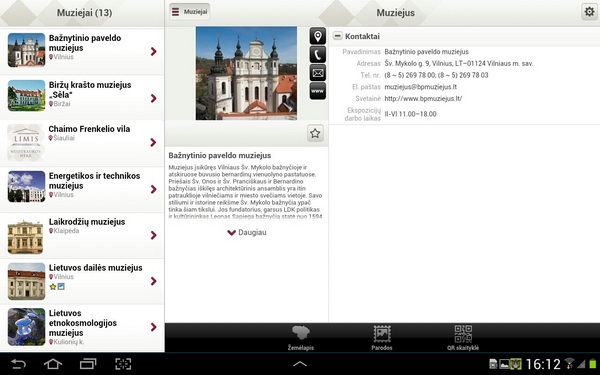Open chevron arrow for Biržų krašto muziejus
Screen dimensions: 600x375
(153, 98)
